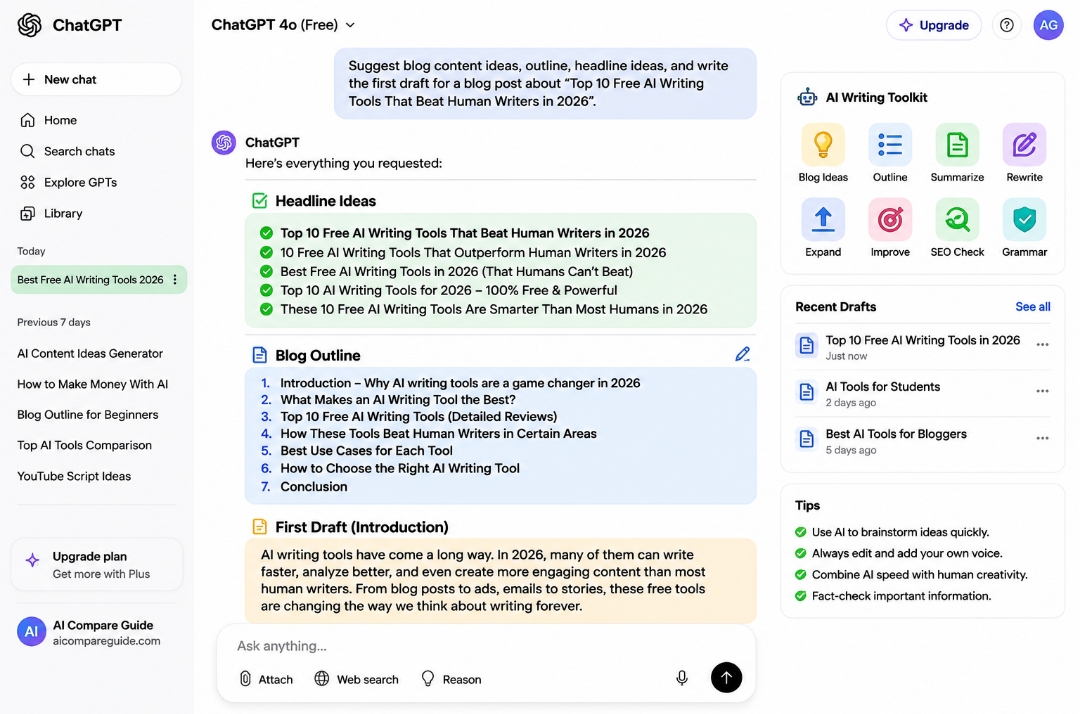The image size is (1080, 714).
Task: Enable the Reason mode option
Action: (450, 679)
